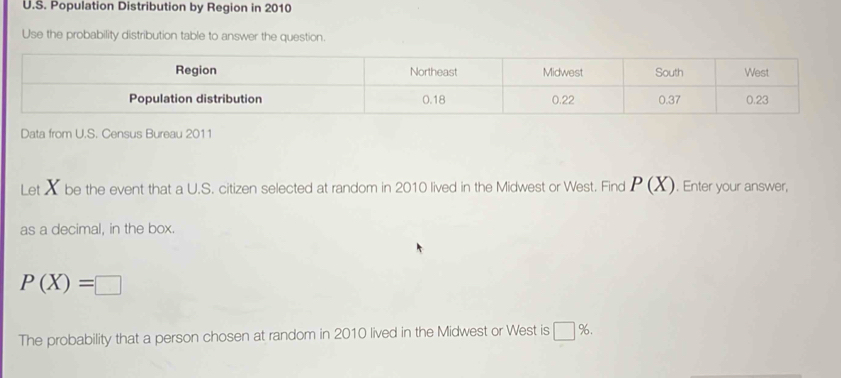The image size is (841, 378).
Task: Click the title U.S. Population Distribution by Region
Action: tap(158, 8)
